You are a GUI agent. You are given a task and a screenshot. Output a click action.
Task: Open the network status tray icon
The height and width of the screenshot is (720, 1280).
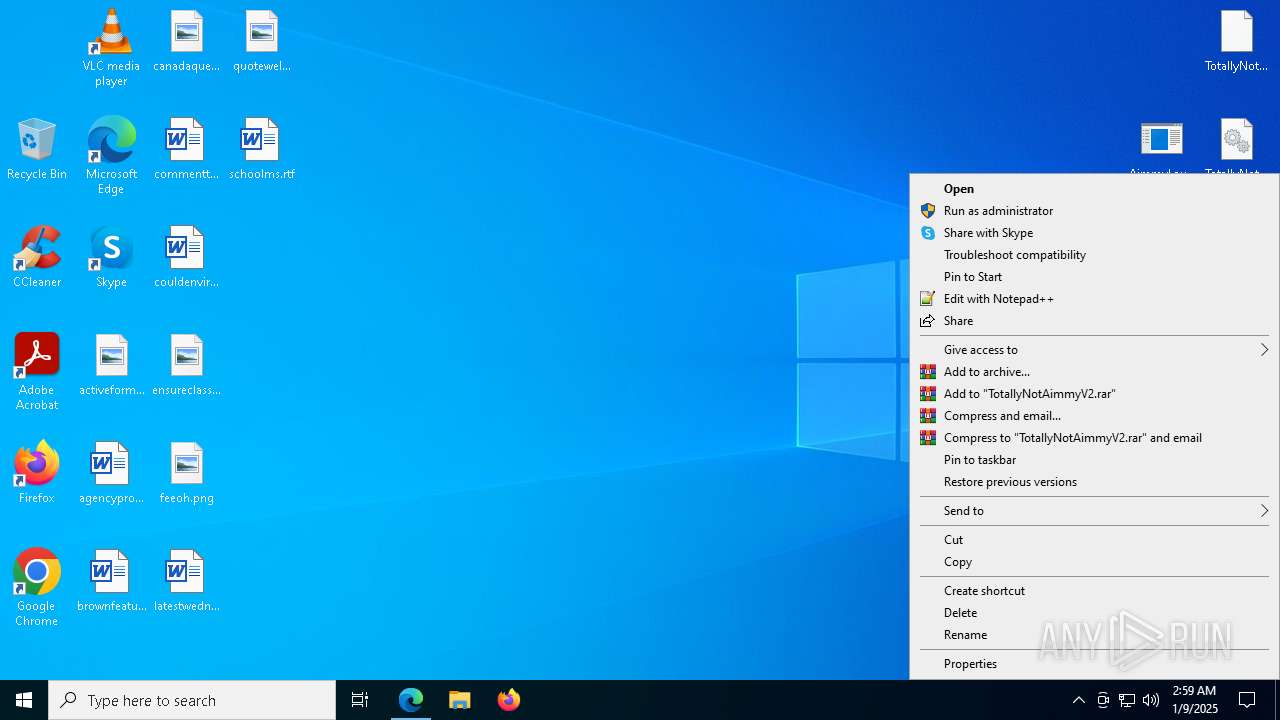click(x=1127, y=700)
